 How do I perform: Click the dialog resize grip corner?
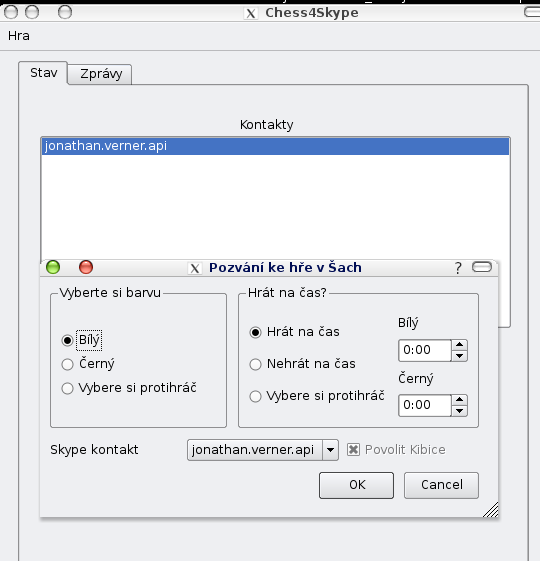pos(491,510)
